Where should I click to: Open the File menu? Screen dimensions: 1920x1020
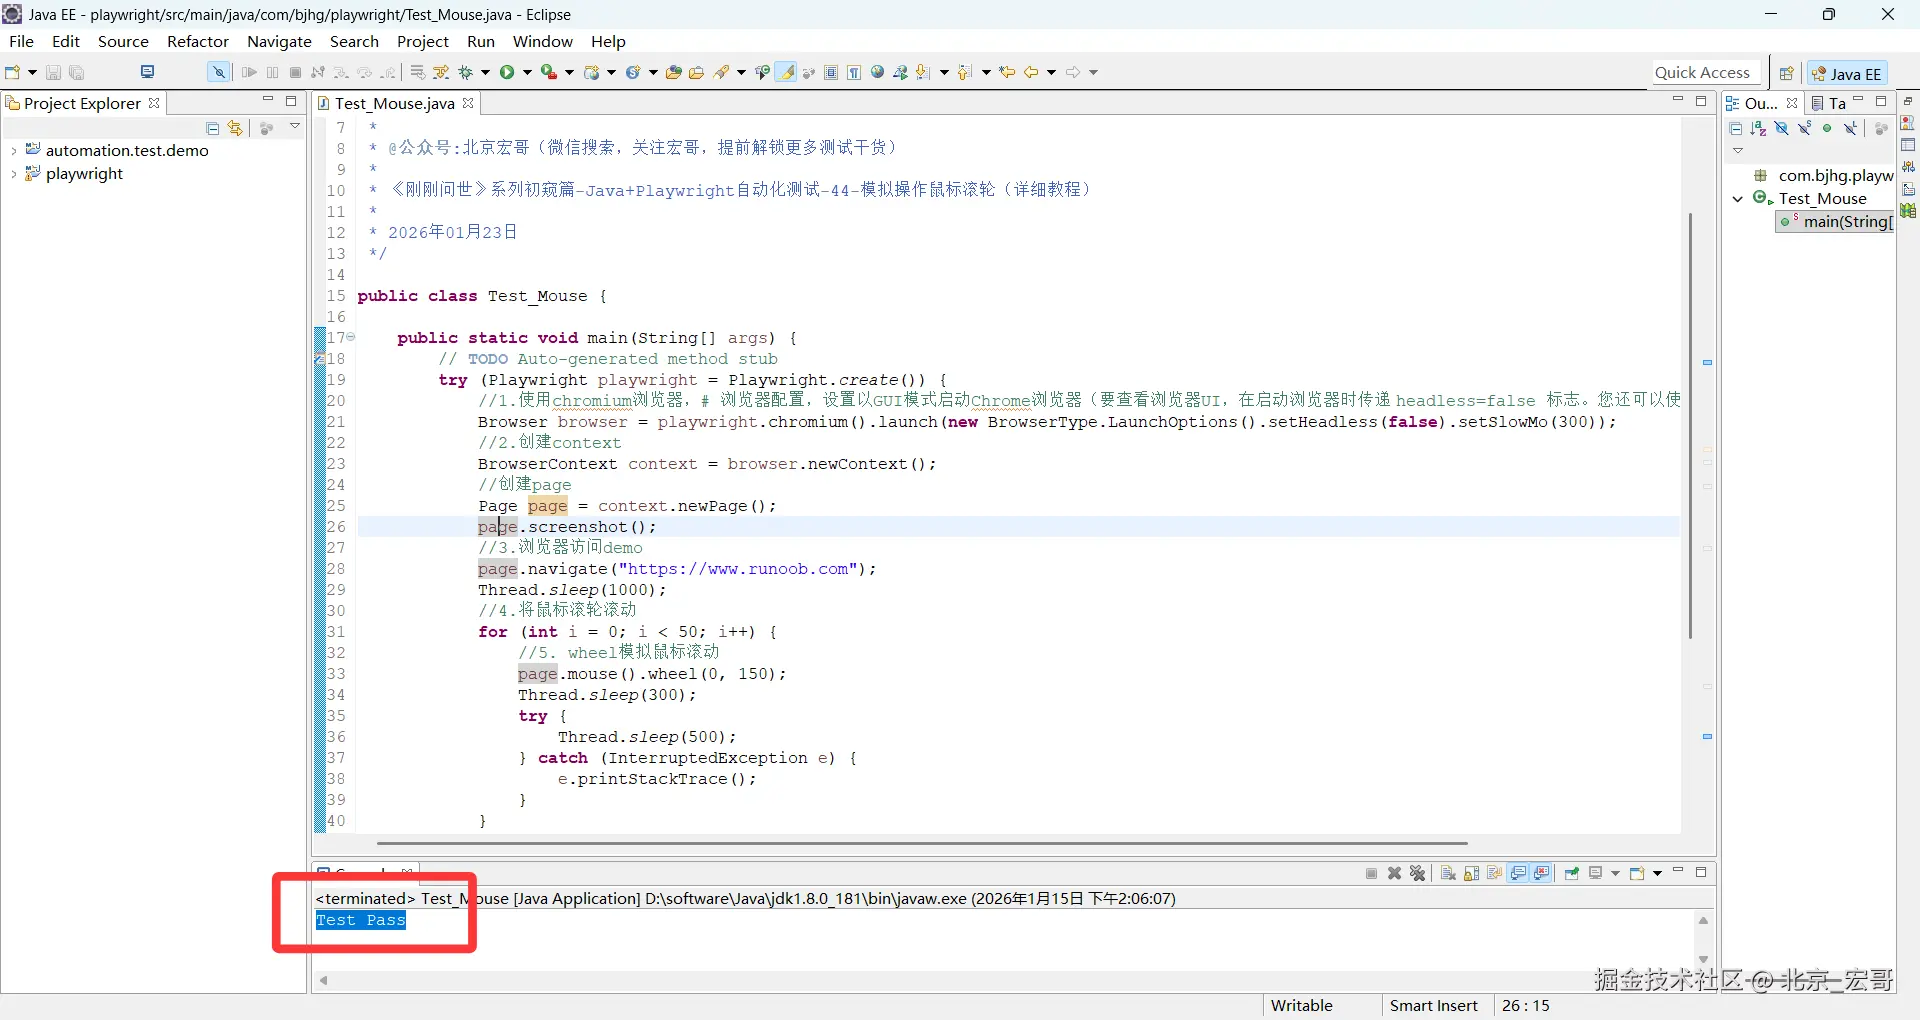[x=21, y=41]
